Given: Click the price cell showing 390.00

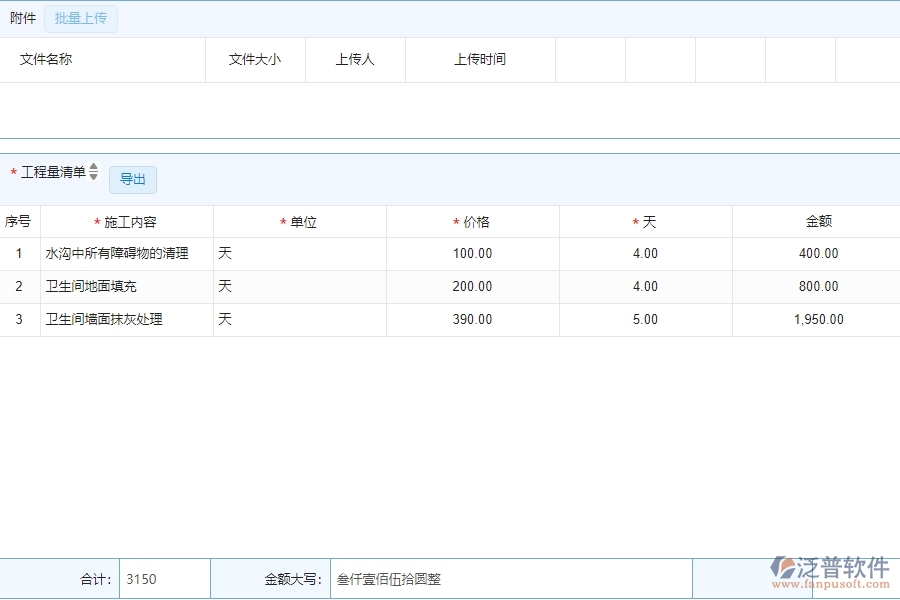Looking at the screenshot, I should [471, 319].
